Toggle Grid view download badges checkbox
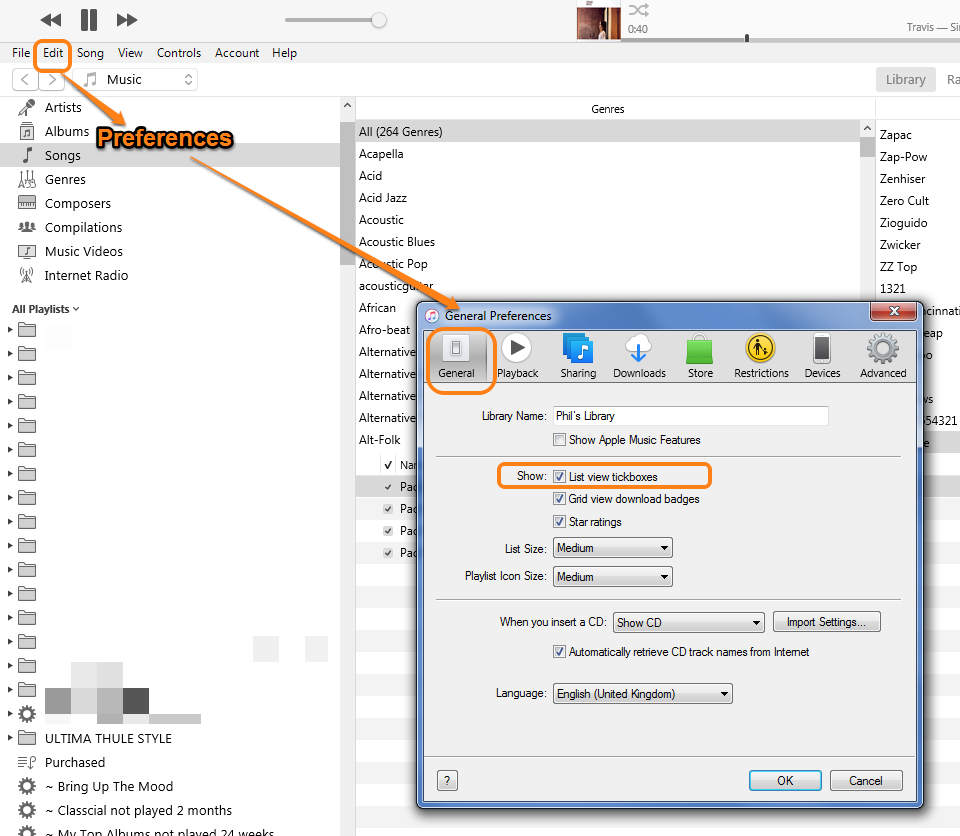This screenshot has height=836, width=960. coord(559,499)
